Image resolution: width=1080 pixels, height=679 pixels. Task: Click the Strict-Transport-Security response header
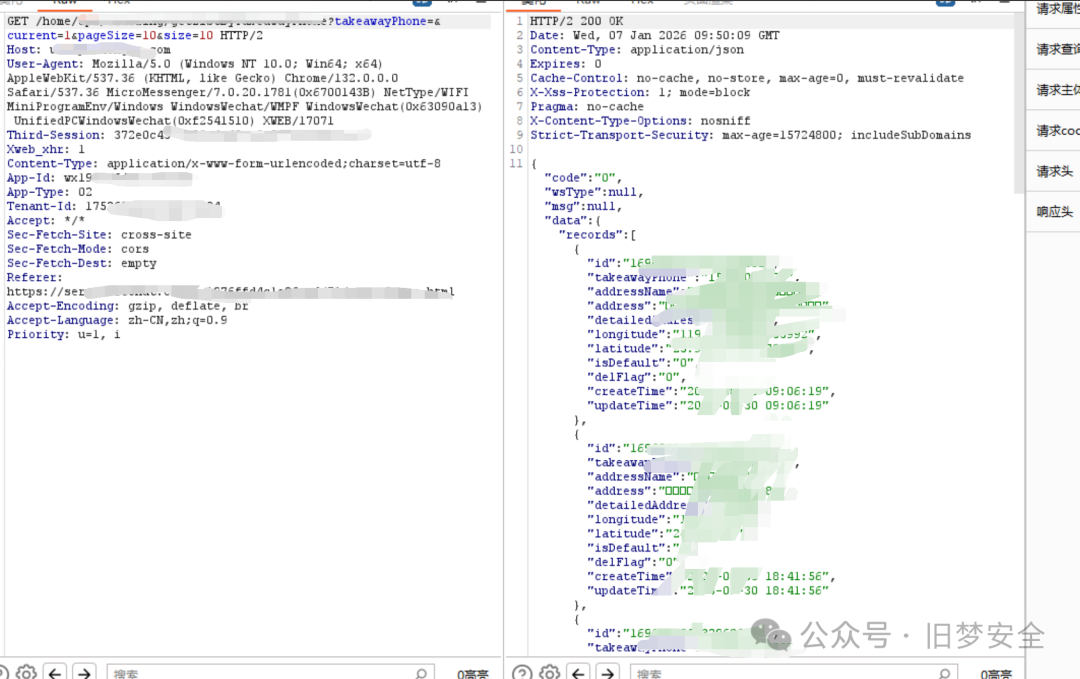coord(750,135)
